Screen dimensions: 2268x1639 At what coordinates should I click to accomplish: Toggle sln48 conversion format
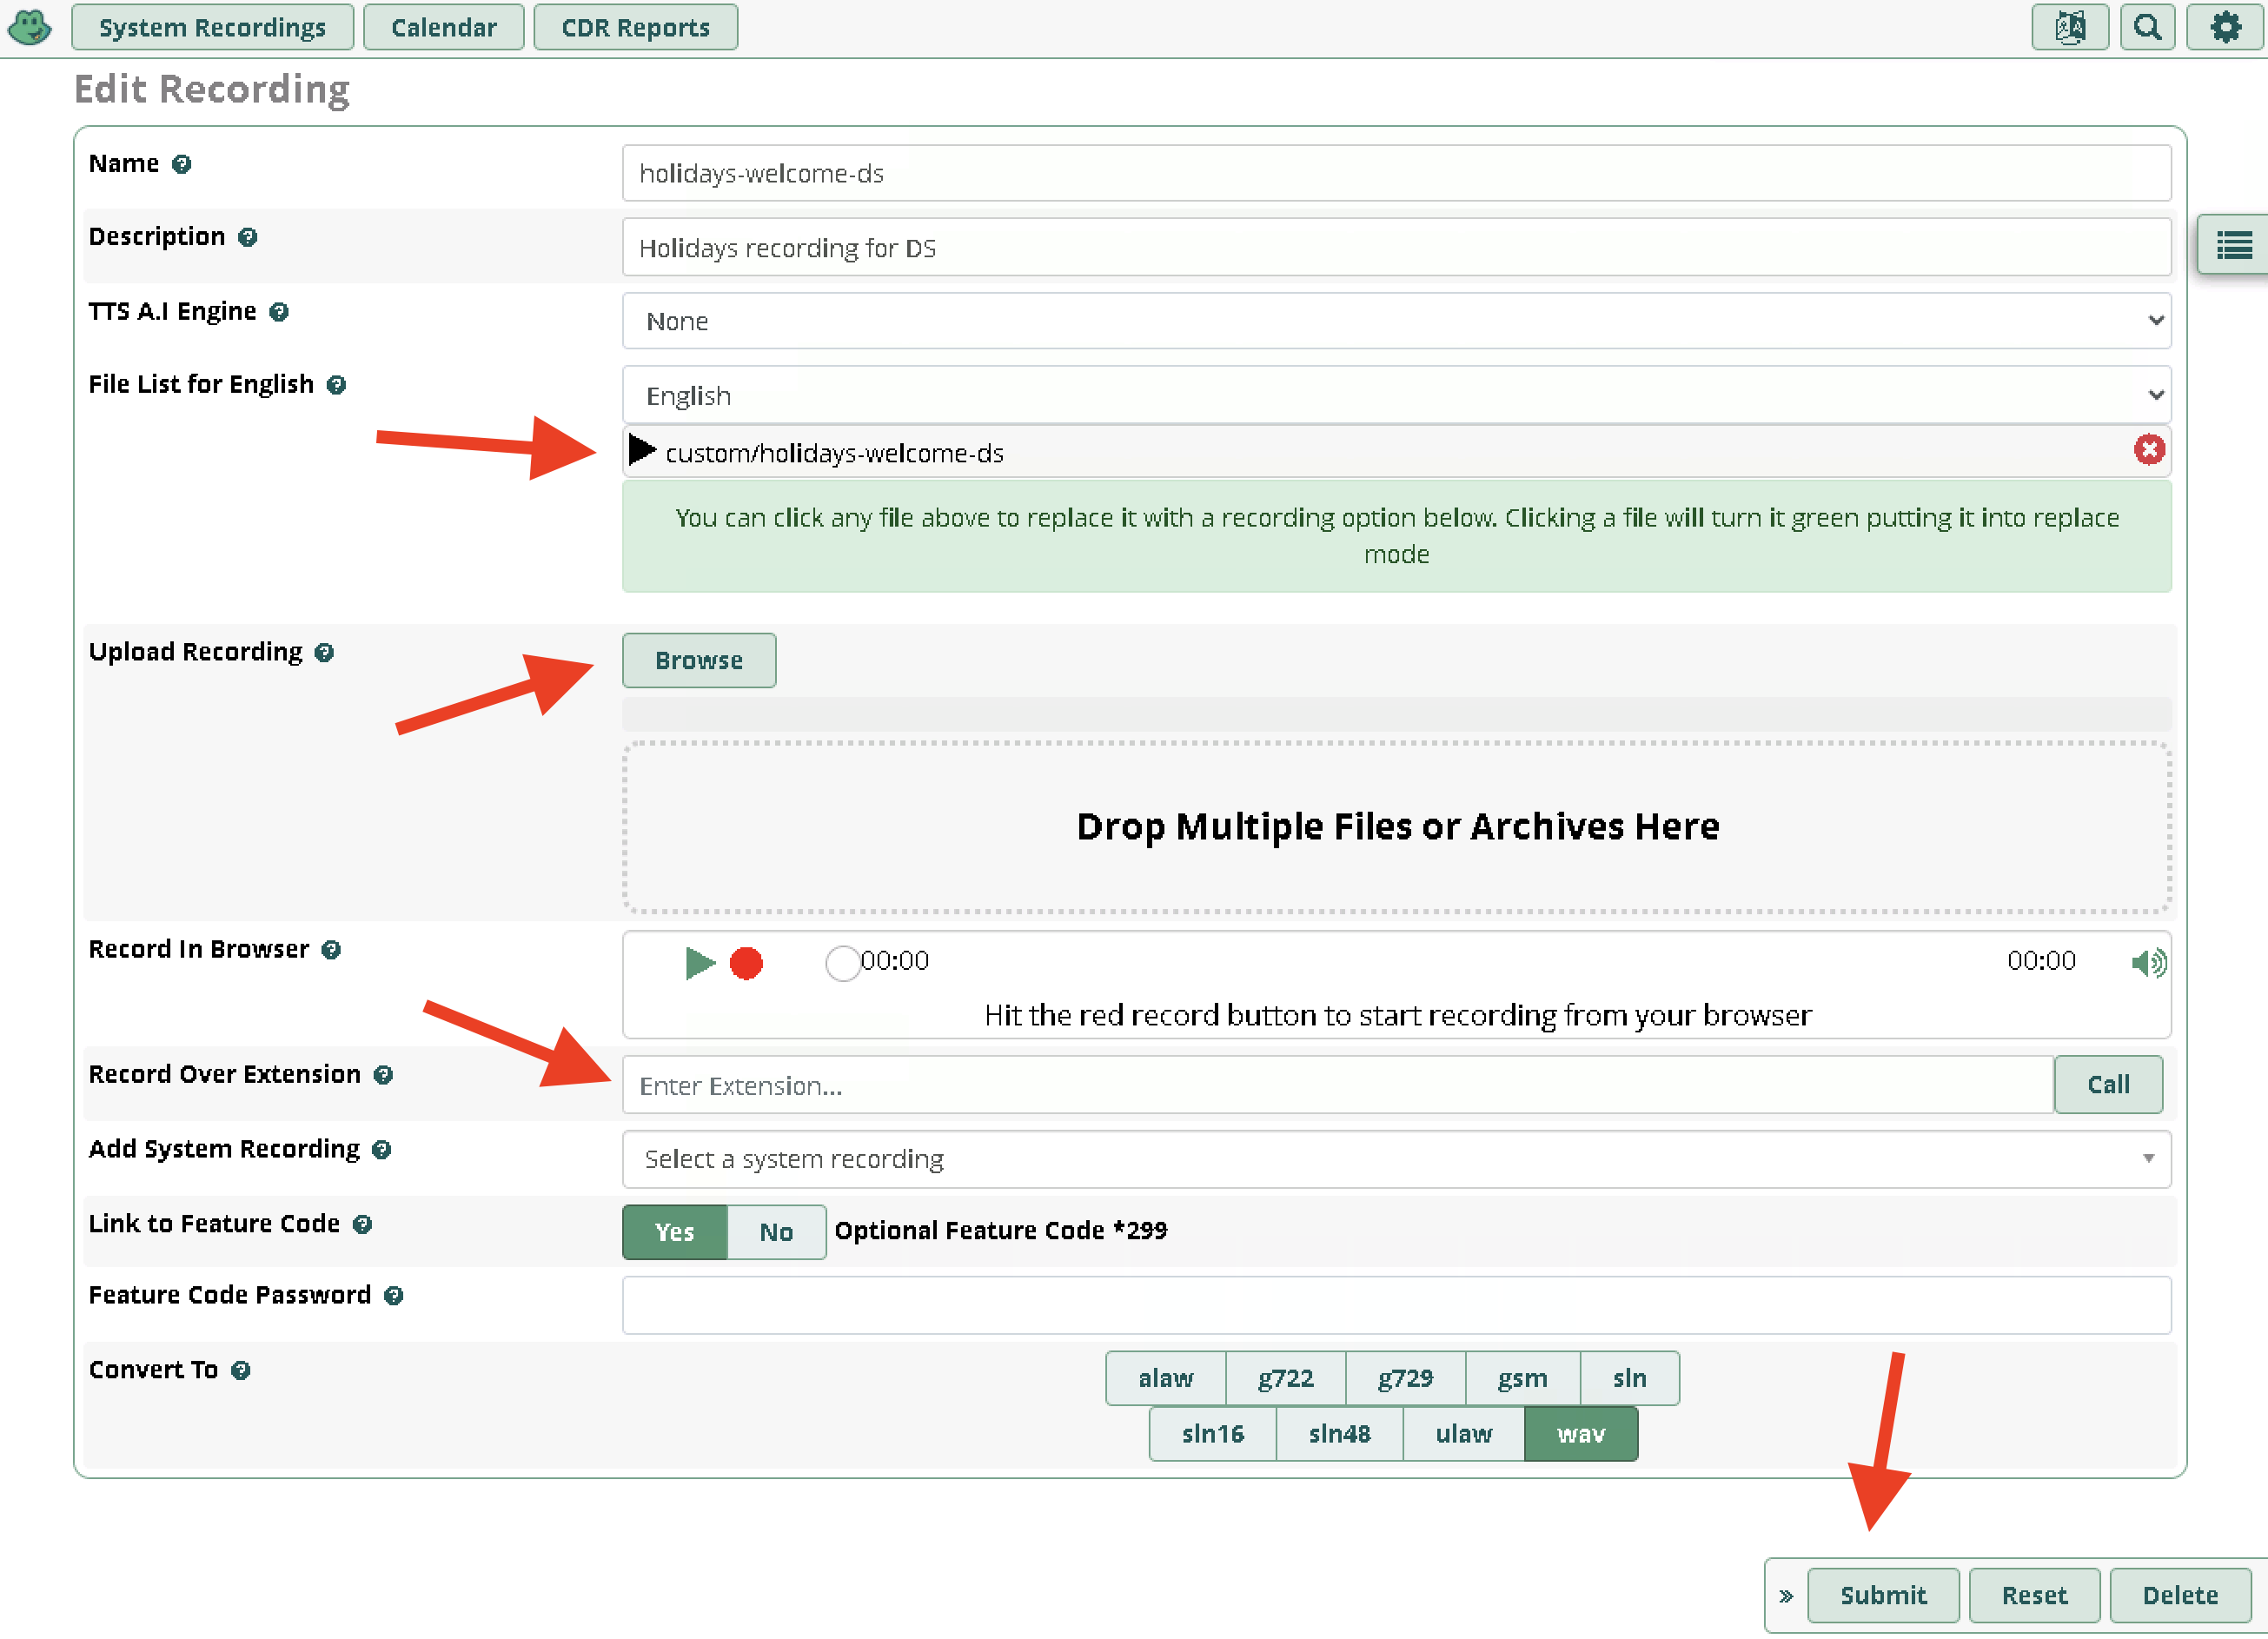[x=1340, y=1434]
